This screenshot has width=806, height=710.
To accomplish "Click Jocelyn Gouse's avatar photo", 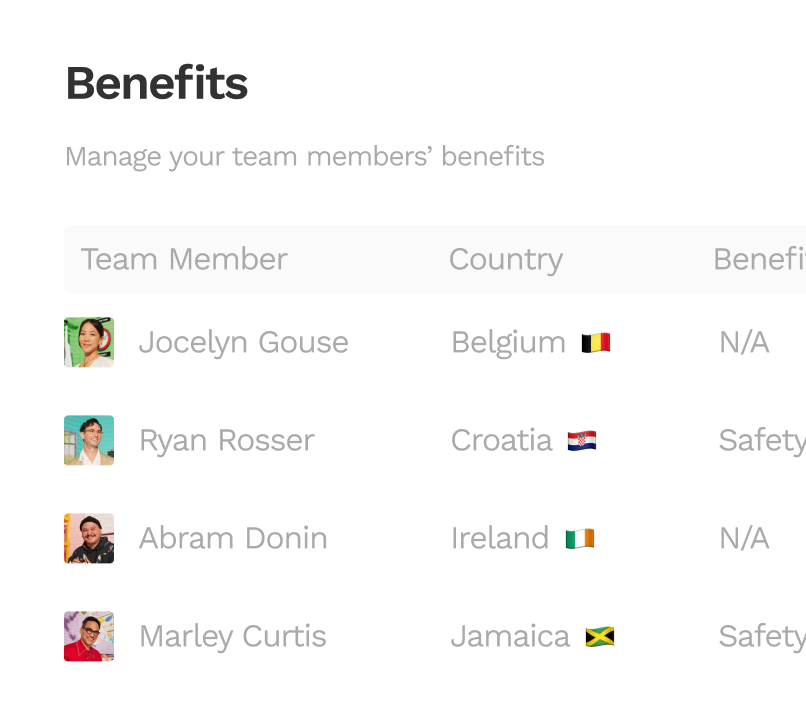I will click(89, 342).
